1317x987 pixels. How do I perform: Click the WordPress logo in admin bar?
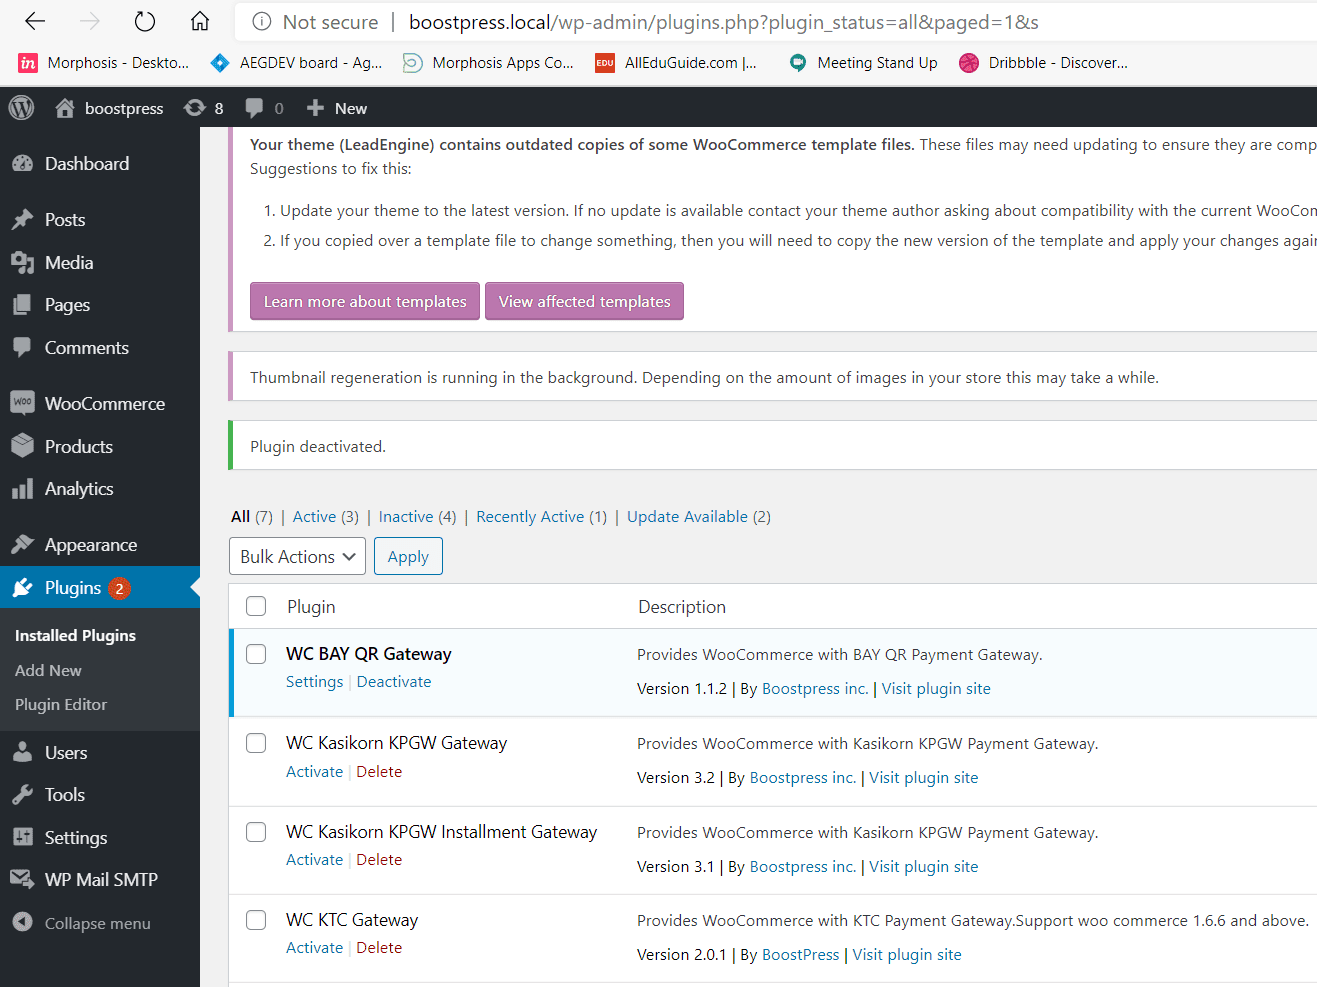point(21,108)
